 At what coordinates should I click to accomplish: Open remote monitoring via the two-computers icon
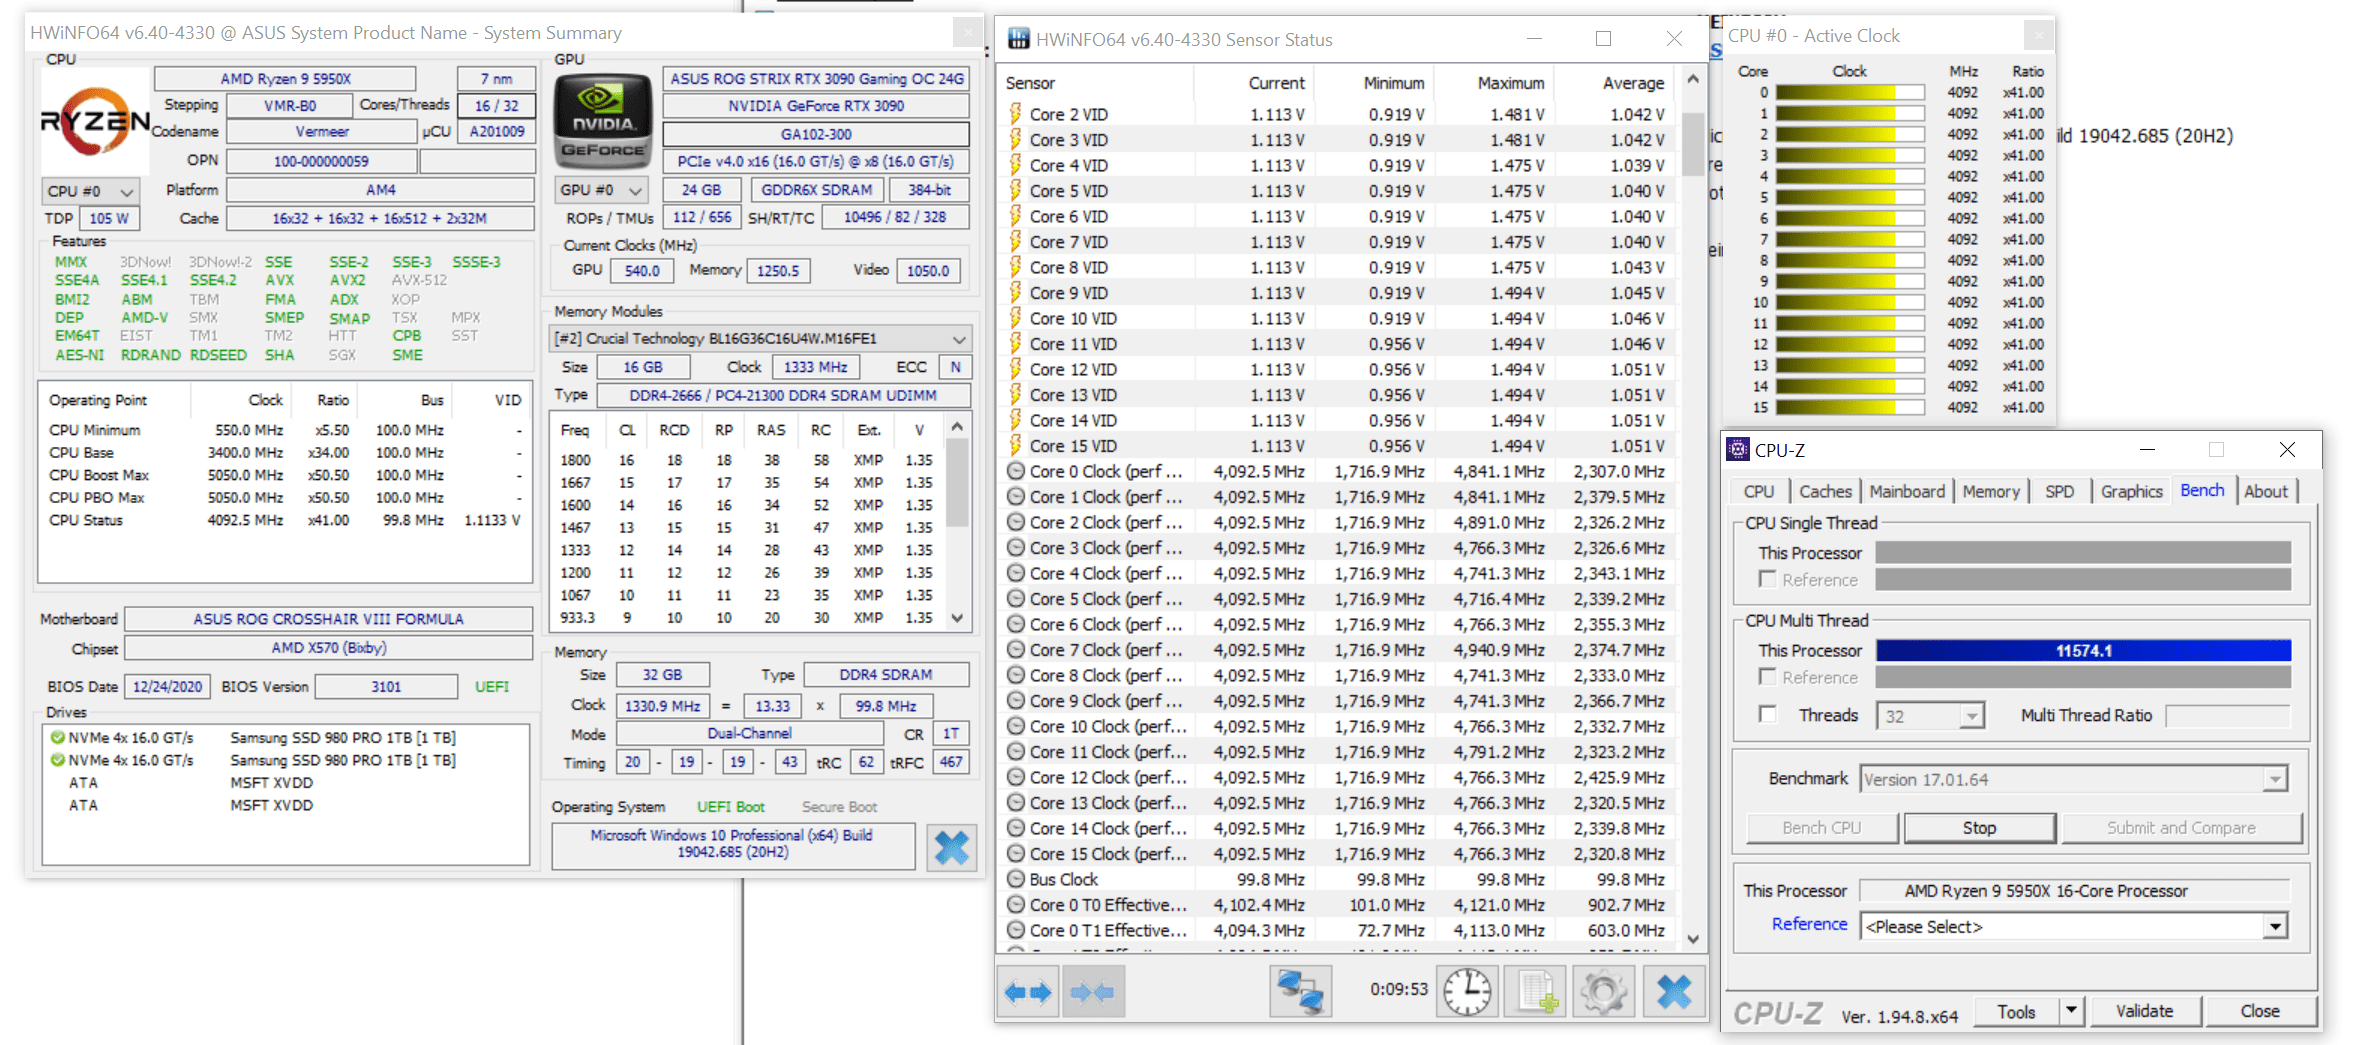pyautogui.click(x=1300, y=992)
